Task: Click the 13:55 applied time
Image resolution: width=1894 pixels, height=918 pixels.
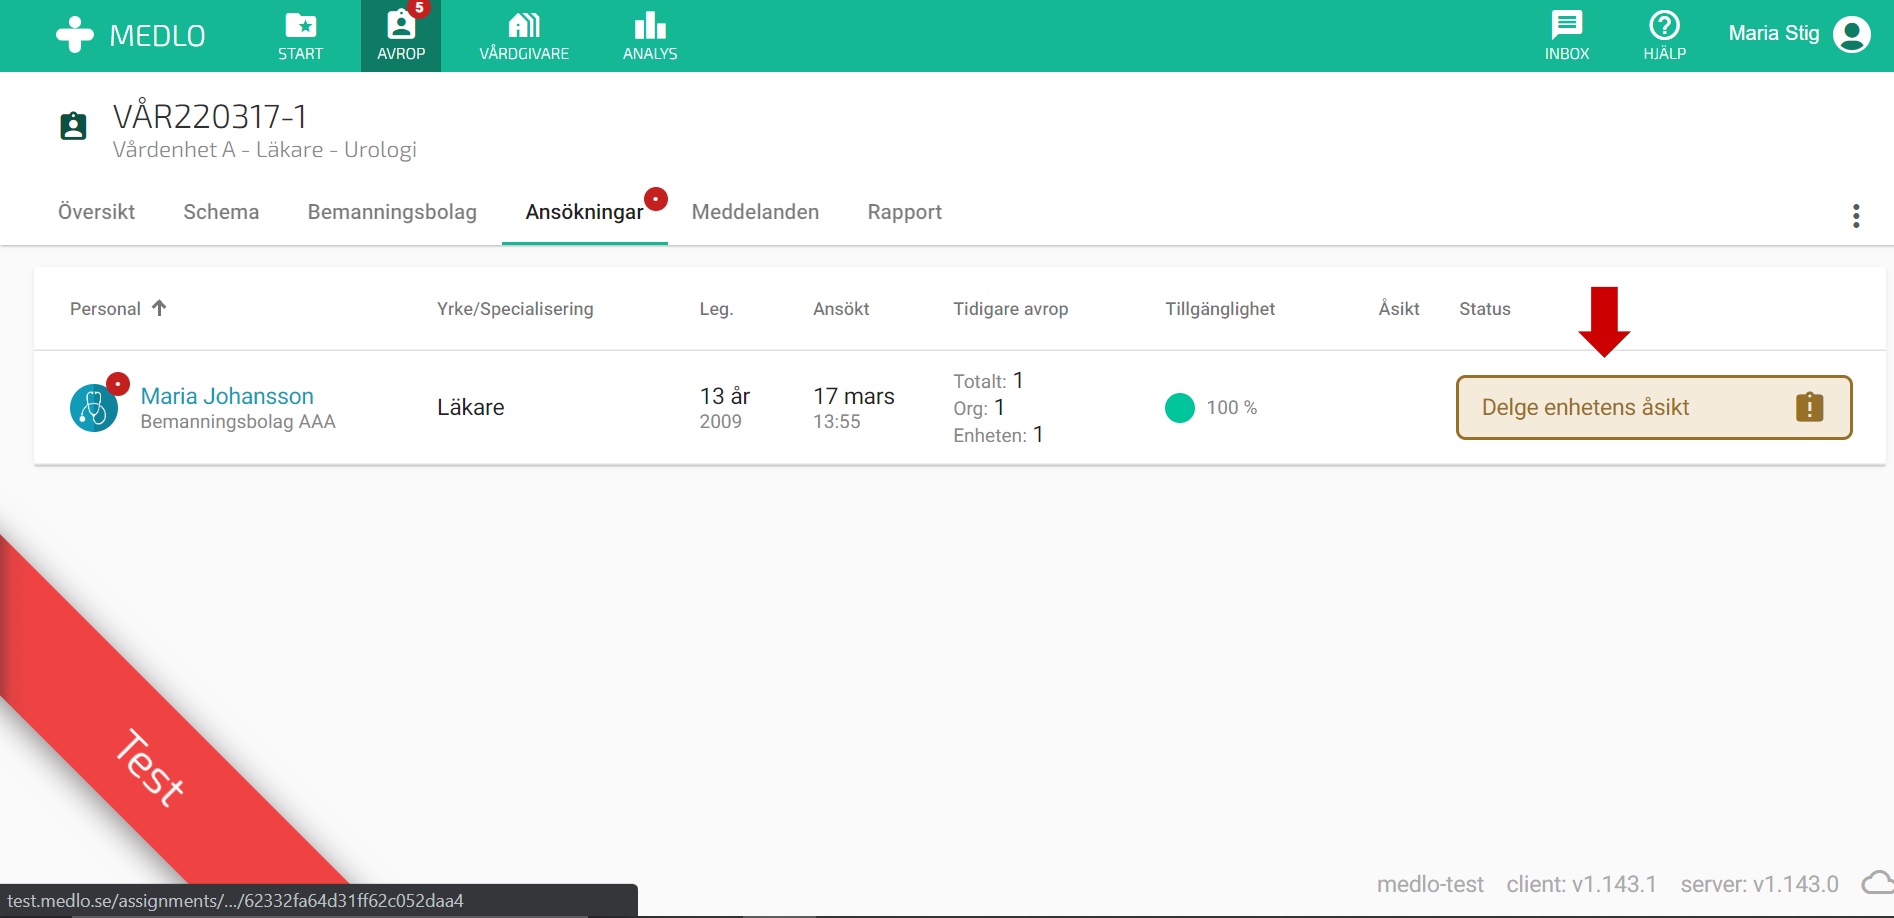Action: click(837, 422)
